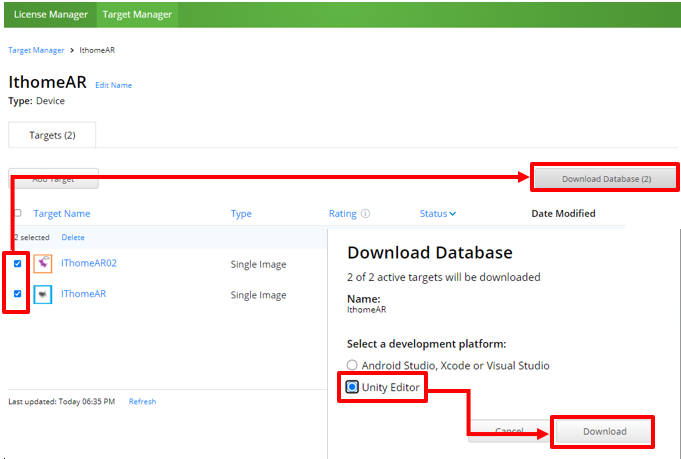Open the IThomeAR02 target link

89,263
